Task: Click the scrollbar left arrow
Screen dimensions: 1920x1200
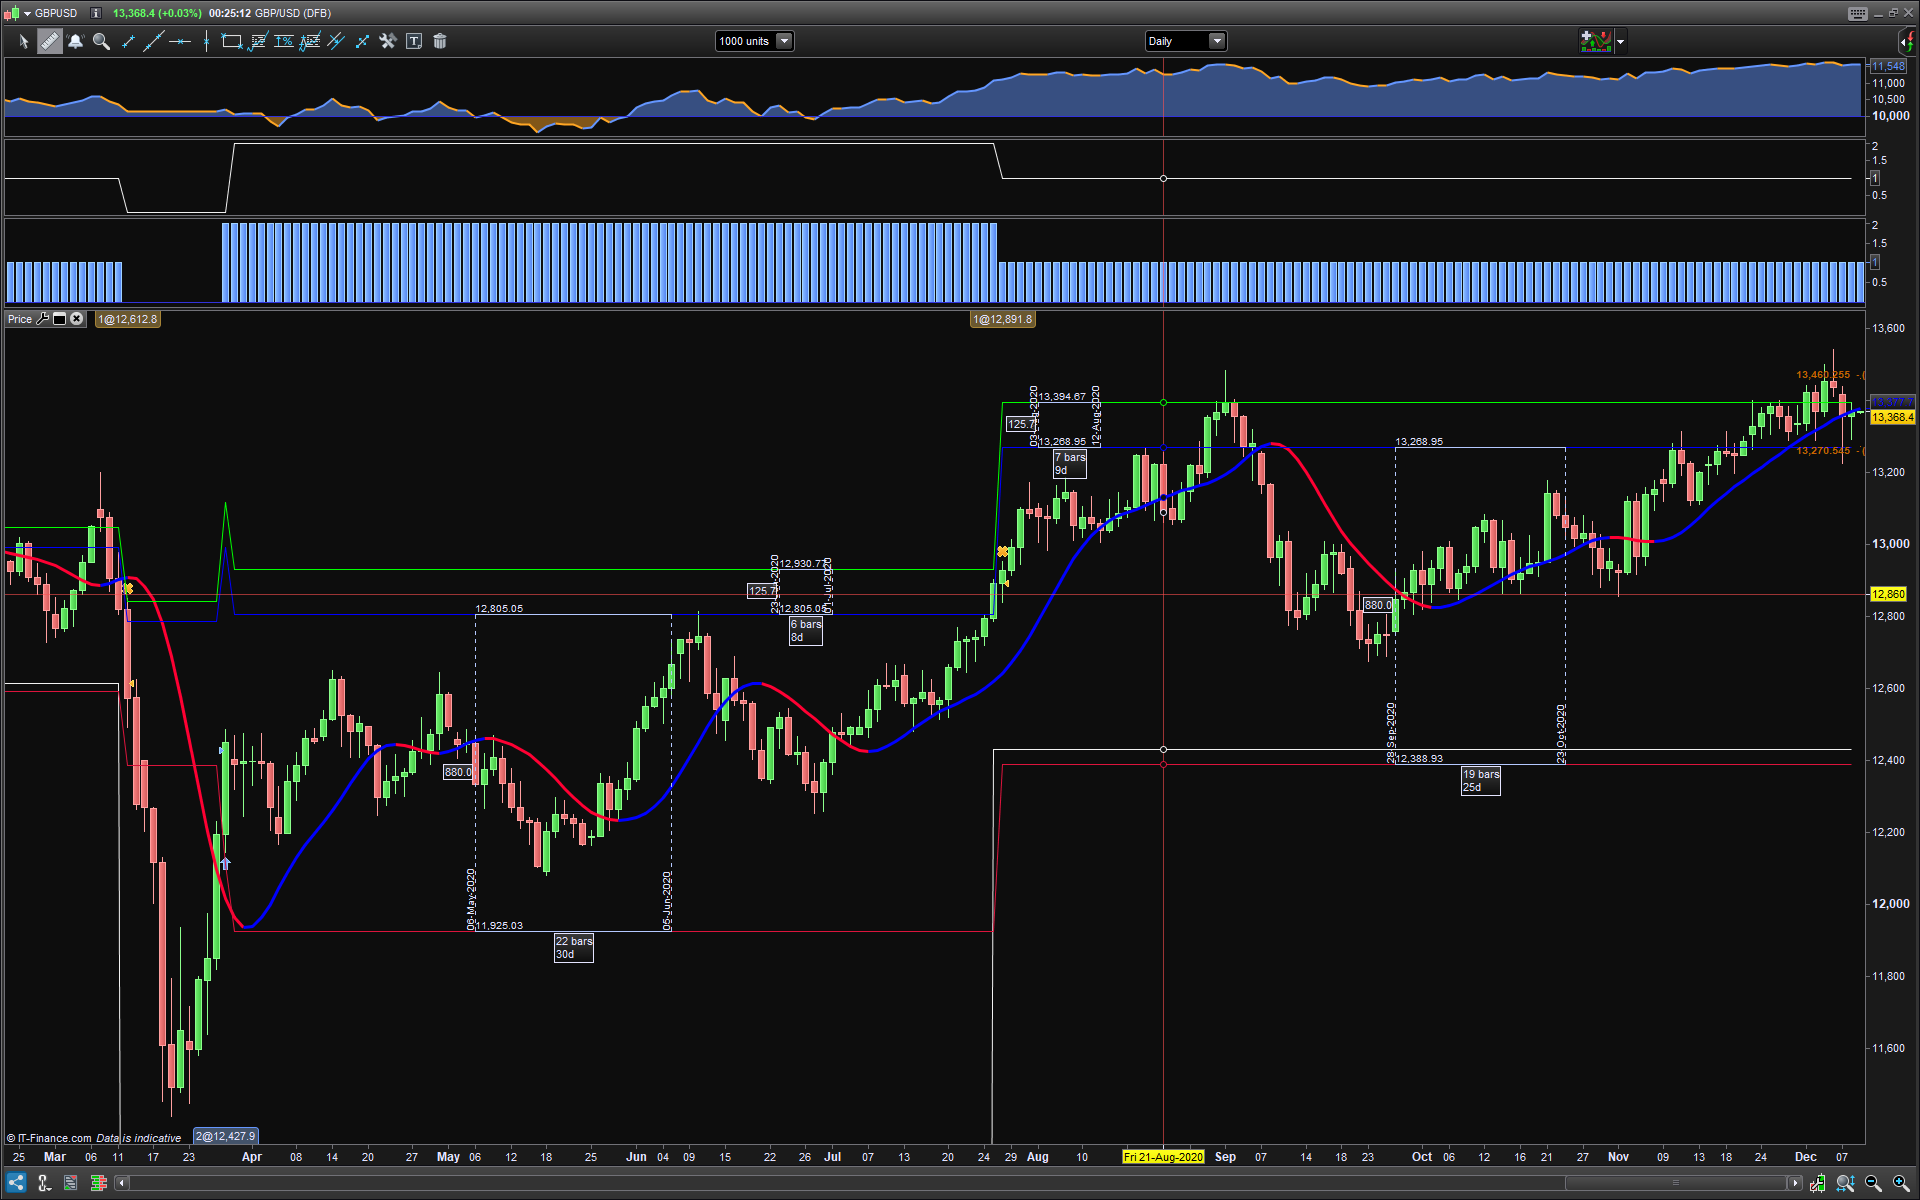Action: click(122, 1183)
